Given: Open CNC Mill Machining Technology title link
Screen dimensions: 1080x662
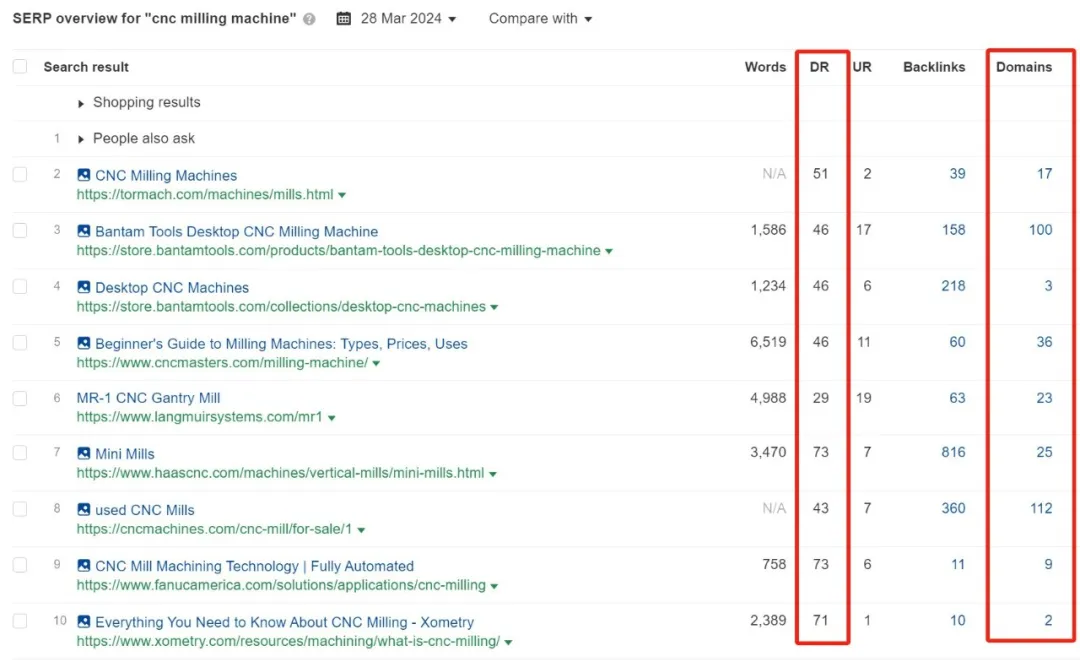Looking at the screenshot, I should pyautogui.click(x=254, y=566).
